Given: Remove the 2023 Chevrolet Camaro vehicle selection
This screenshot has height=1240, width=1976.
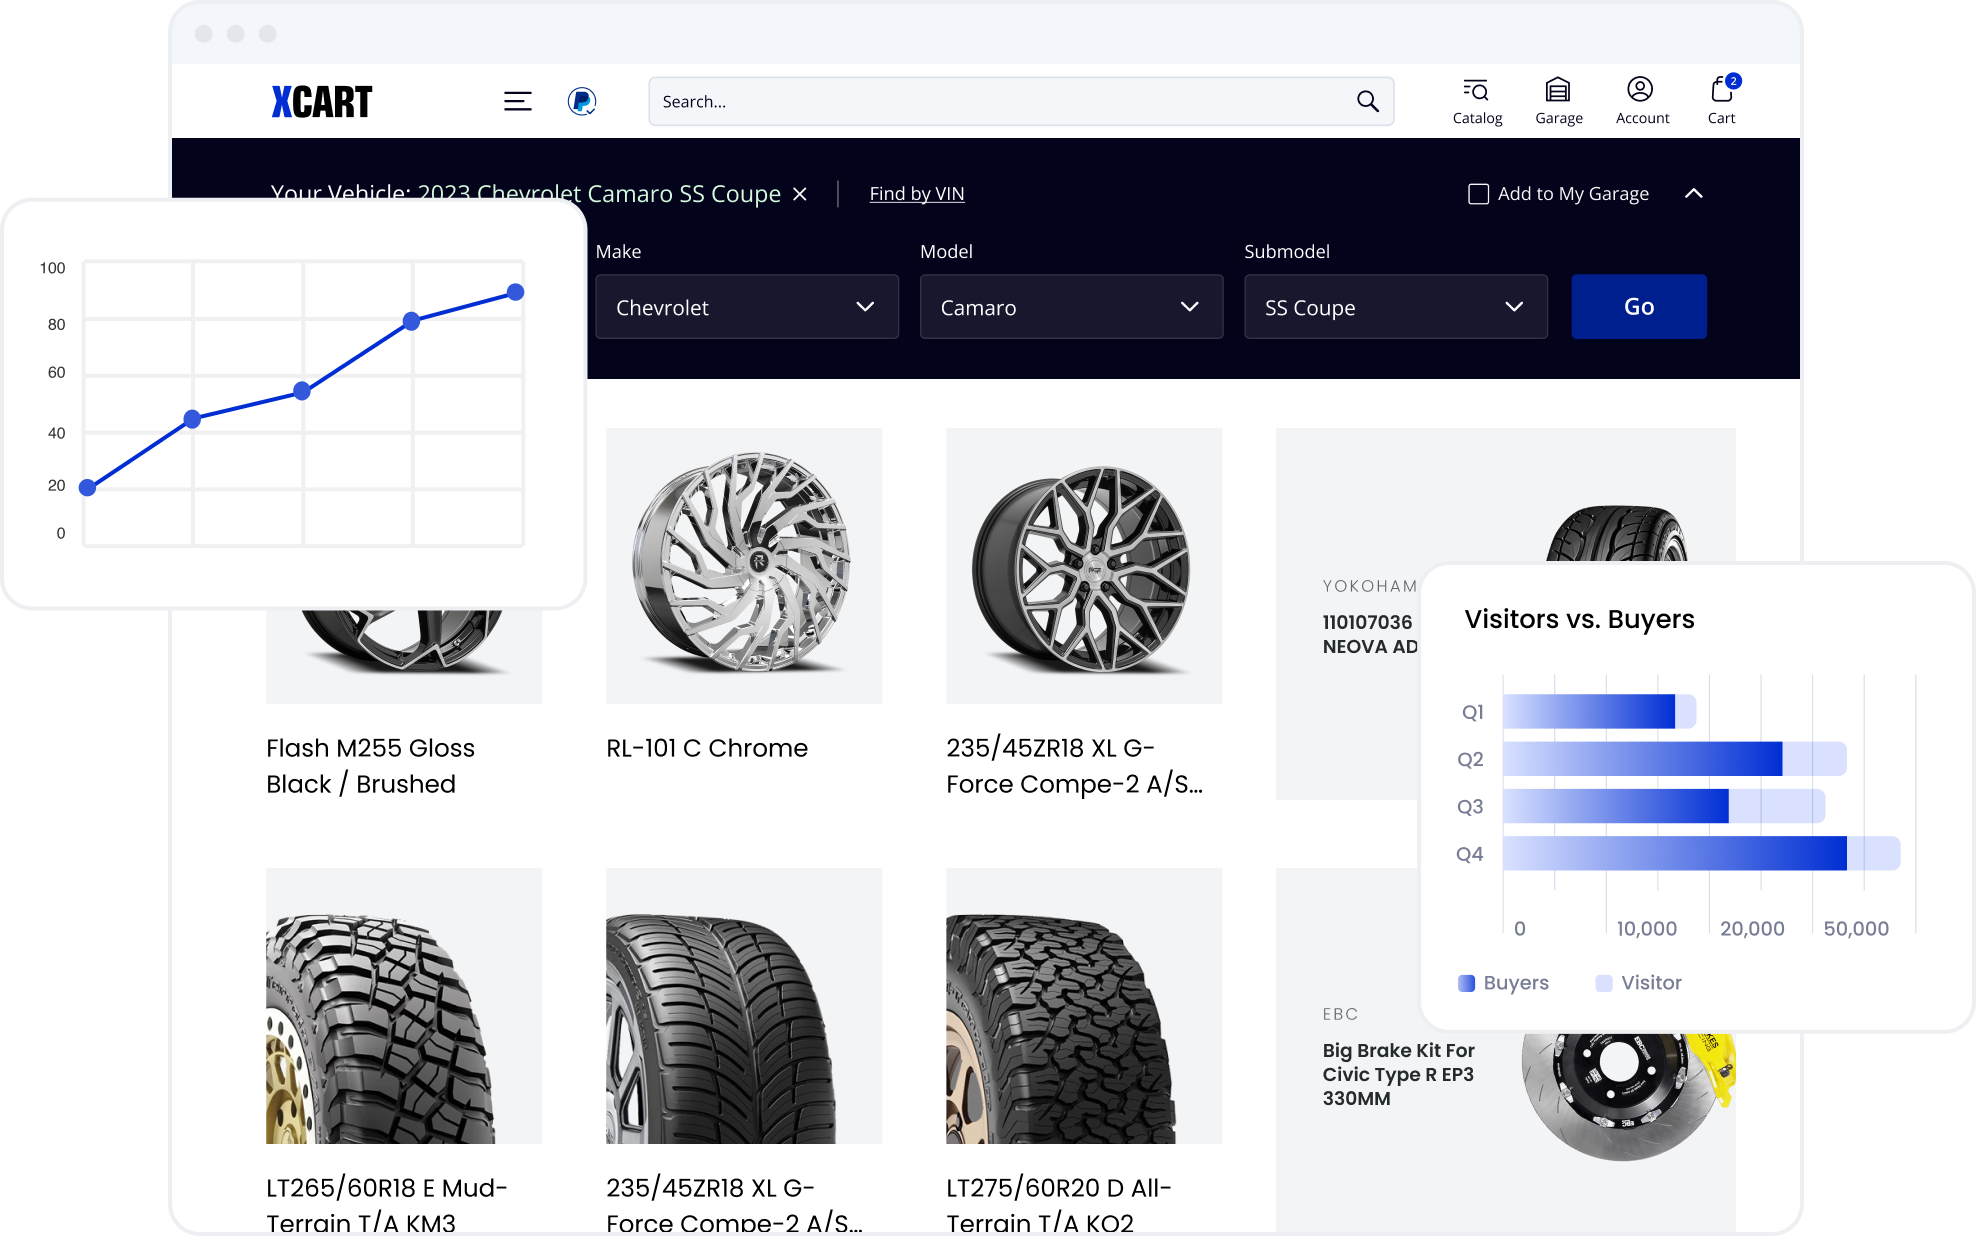Looking at the screenshot, I should coord(799,194).
